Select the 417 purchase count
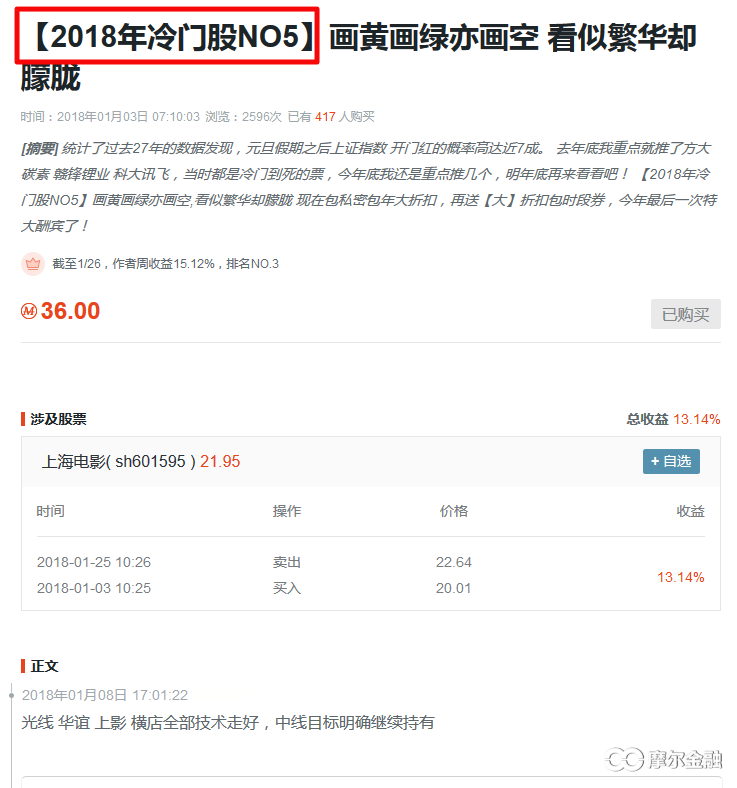 click(x=325, y=117)
